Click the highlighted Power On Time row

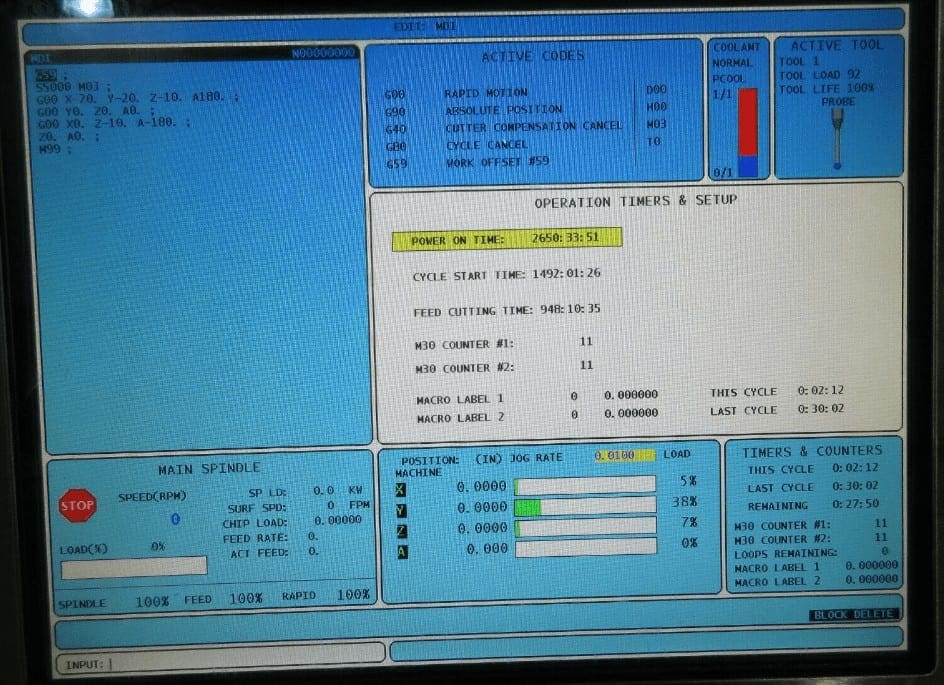tap(507, 239)
